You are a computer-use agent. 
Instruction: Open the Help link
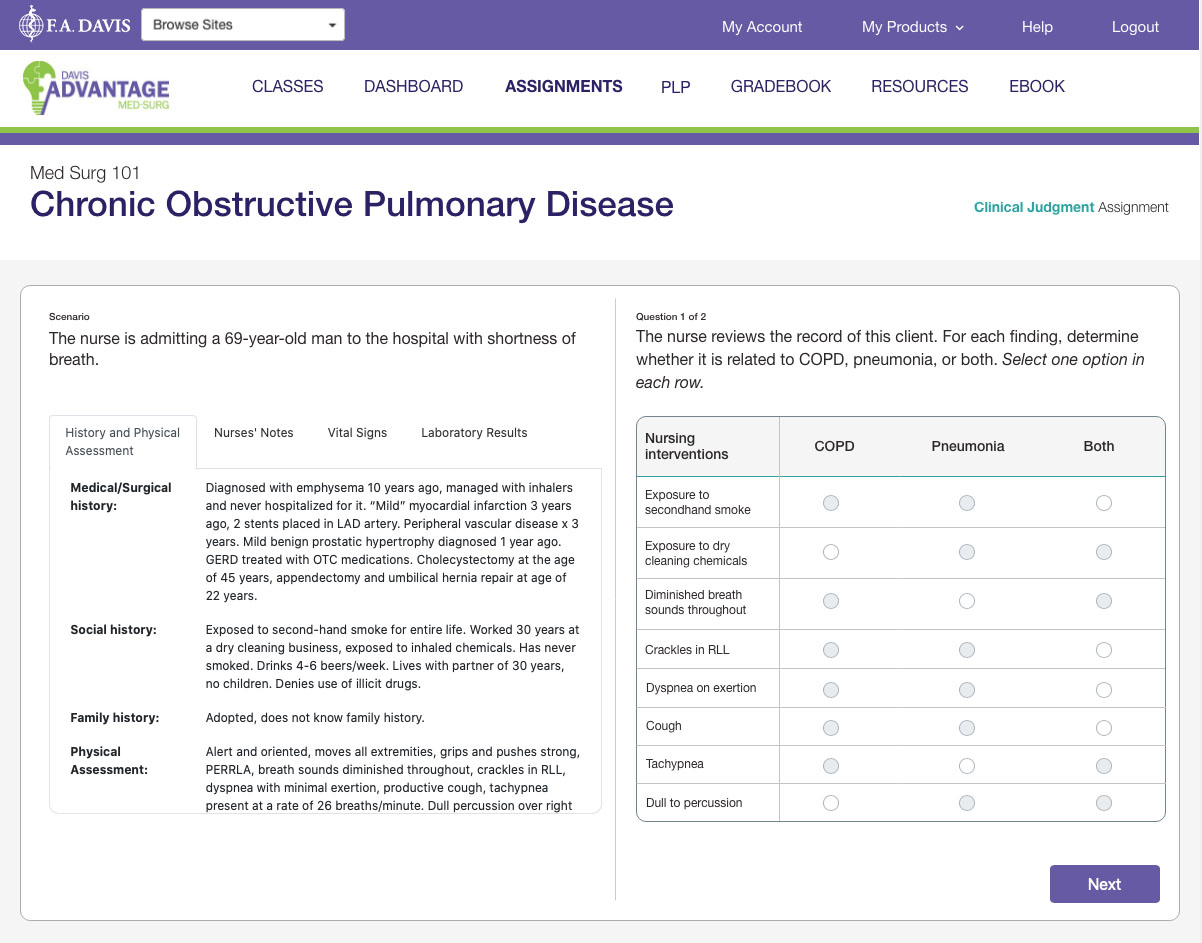pos(1037,27)
